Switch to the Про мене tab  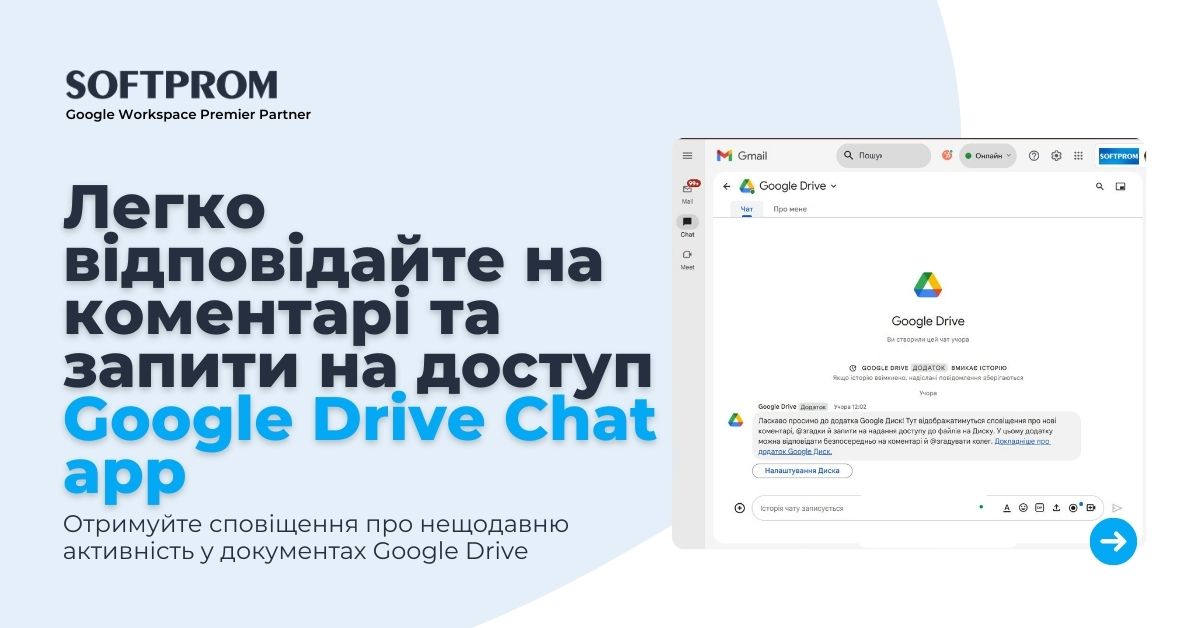(790, 209)
